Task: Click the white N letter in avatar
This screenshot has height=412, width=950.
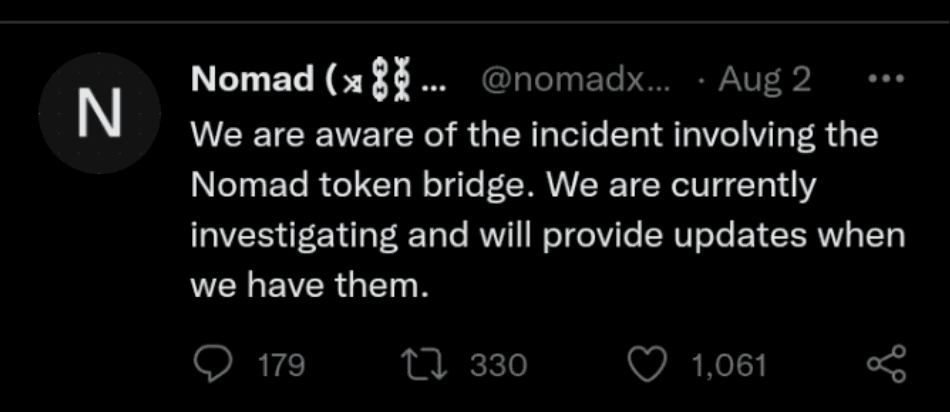Action: pos(100,114)
